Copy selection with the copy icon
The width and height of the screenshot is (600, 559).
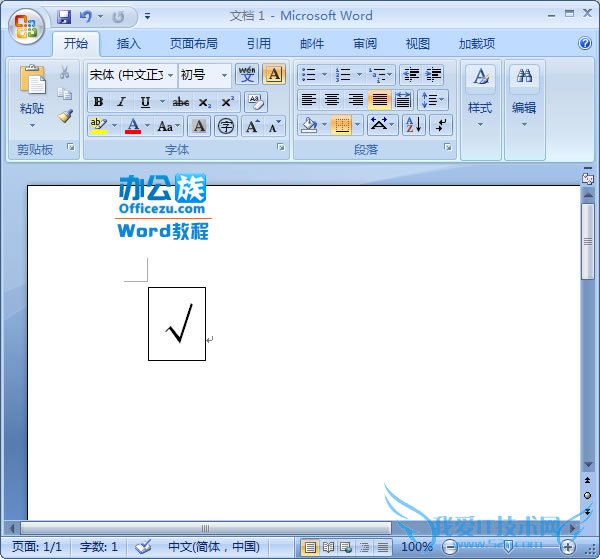[64, 93]
